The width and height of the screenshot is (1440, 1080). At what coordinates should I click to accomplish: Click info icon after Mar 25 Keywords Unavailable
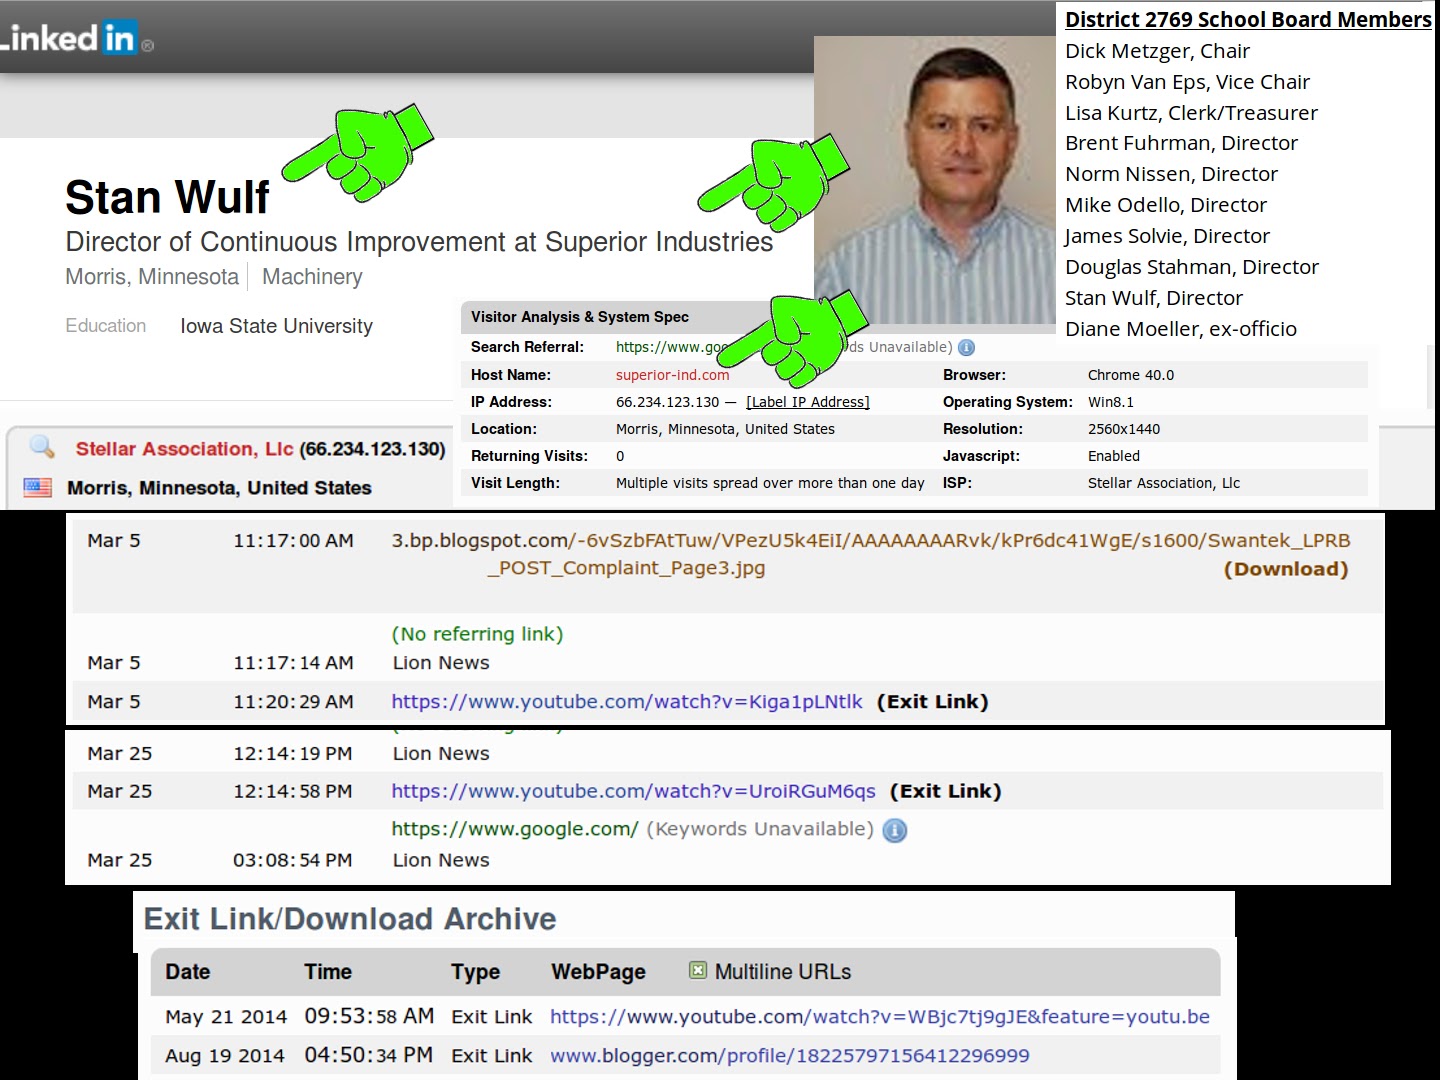pyautogui.click(x=895, y=830)
